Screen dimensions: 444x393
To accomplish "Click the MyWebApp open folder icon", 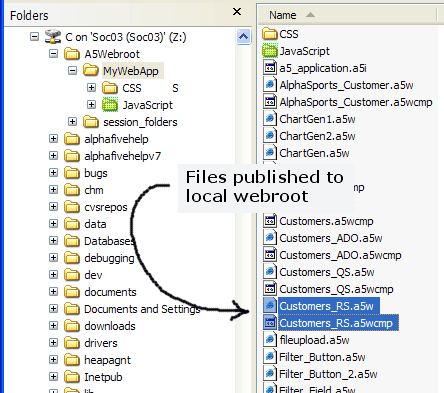I will [91, 70].
